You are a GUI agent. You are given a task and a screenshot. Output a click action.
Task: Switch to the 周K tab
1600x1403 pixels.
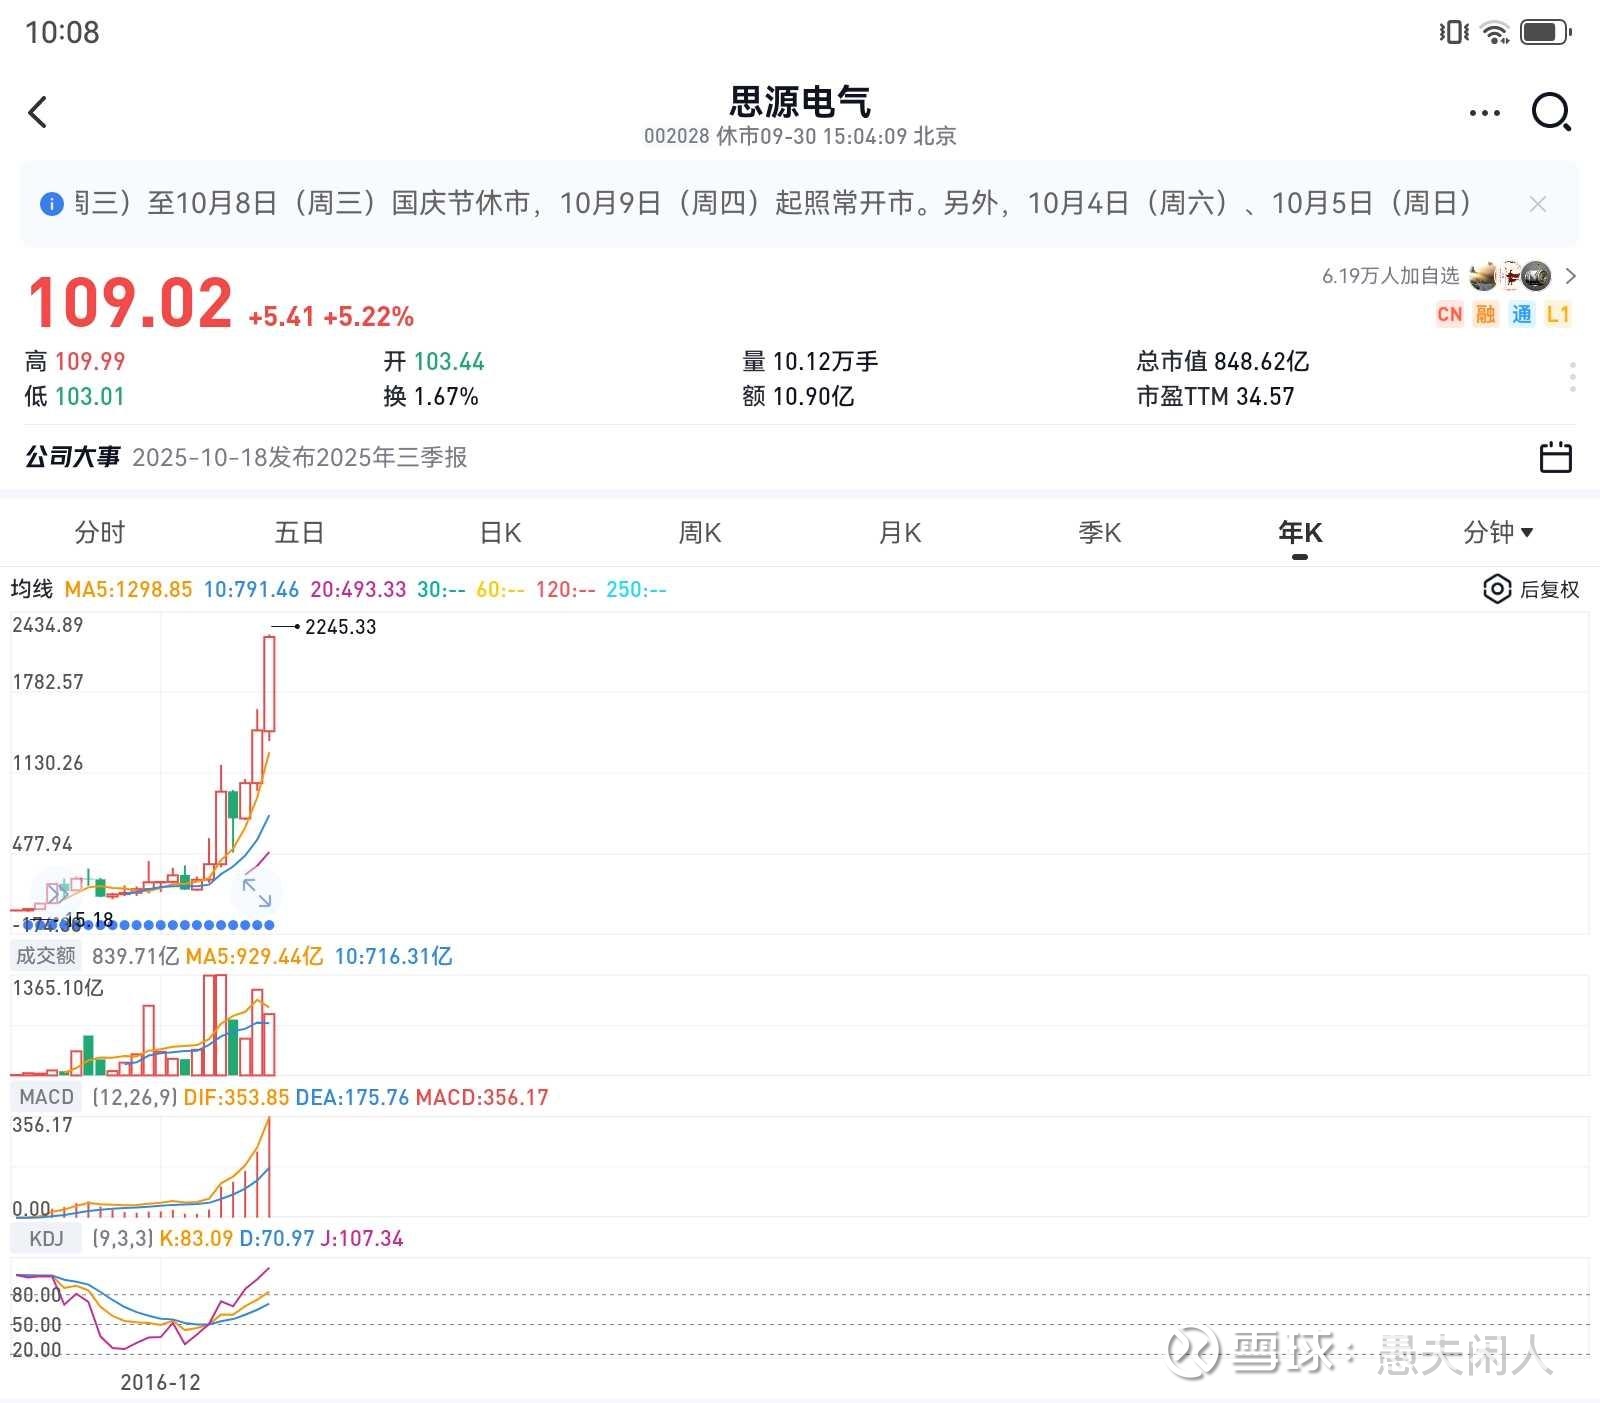point(700,532)
